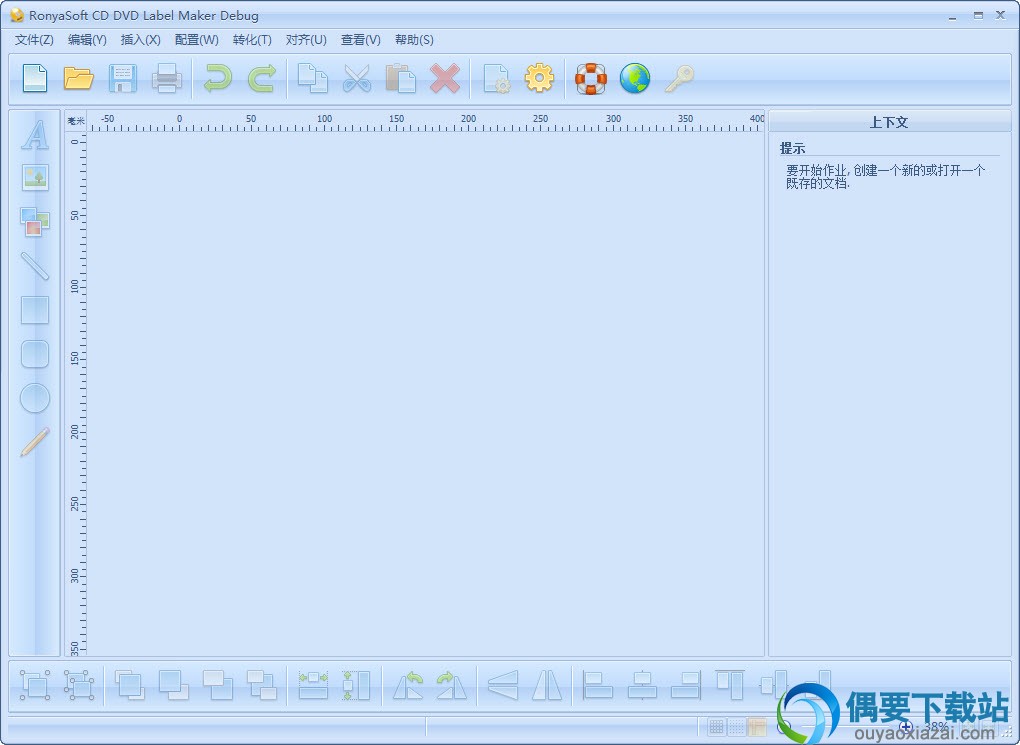Select the Line drawing tool
This screenshot has width=1020, height=745.
35,266
